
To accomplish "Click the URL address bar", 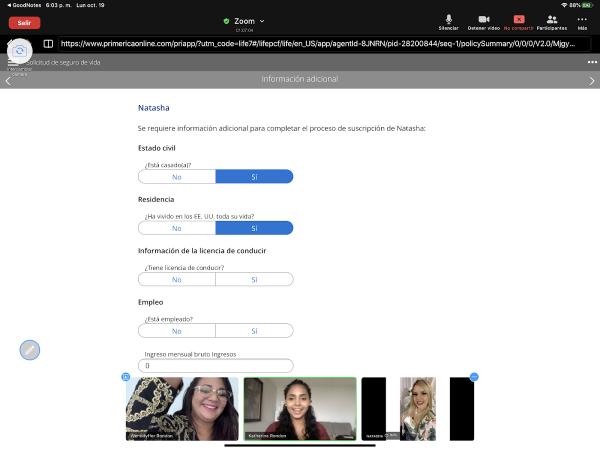I will coord(320,44).
